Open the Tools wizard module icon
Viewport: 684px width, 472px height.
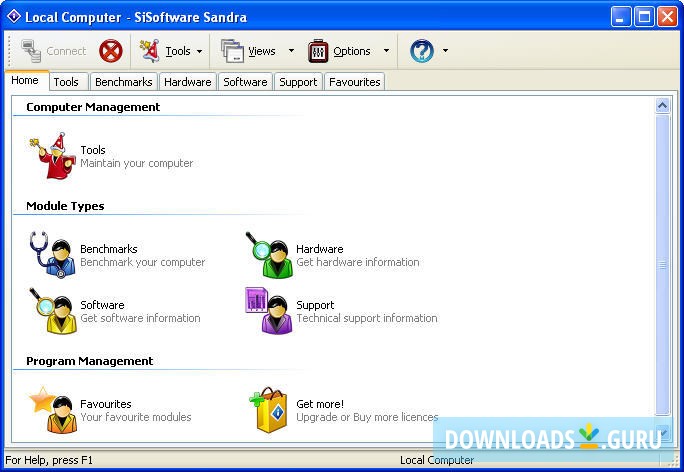coord(53,156)
